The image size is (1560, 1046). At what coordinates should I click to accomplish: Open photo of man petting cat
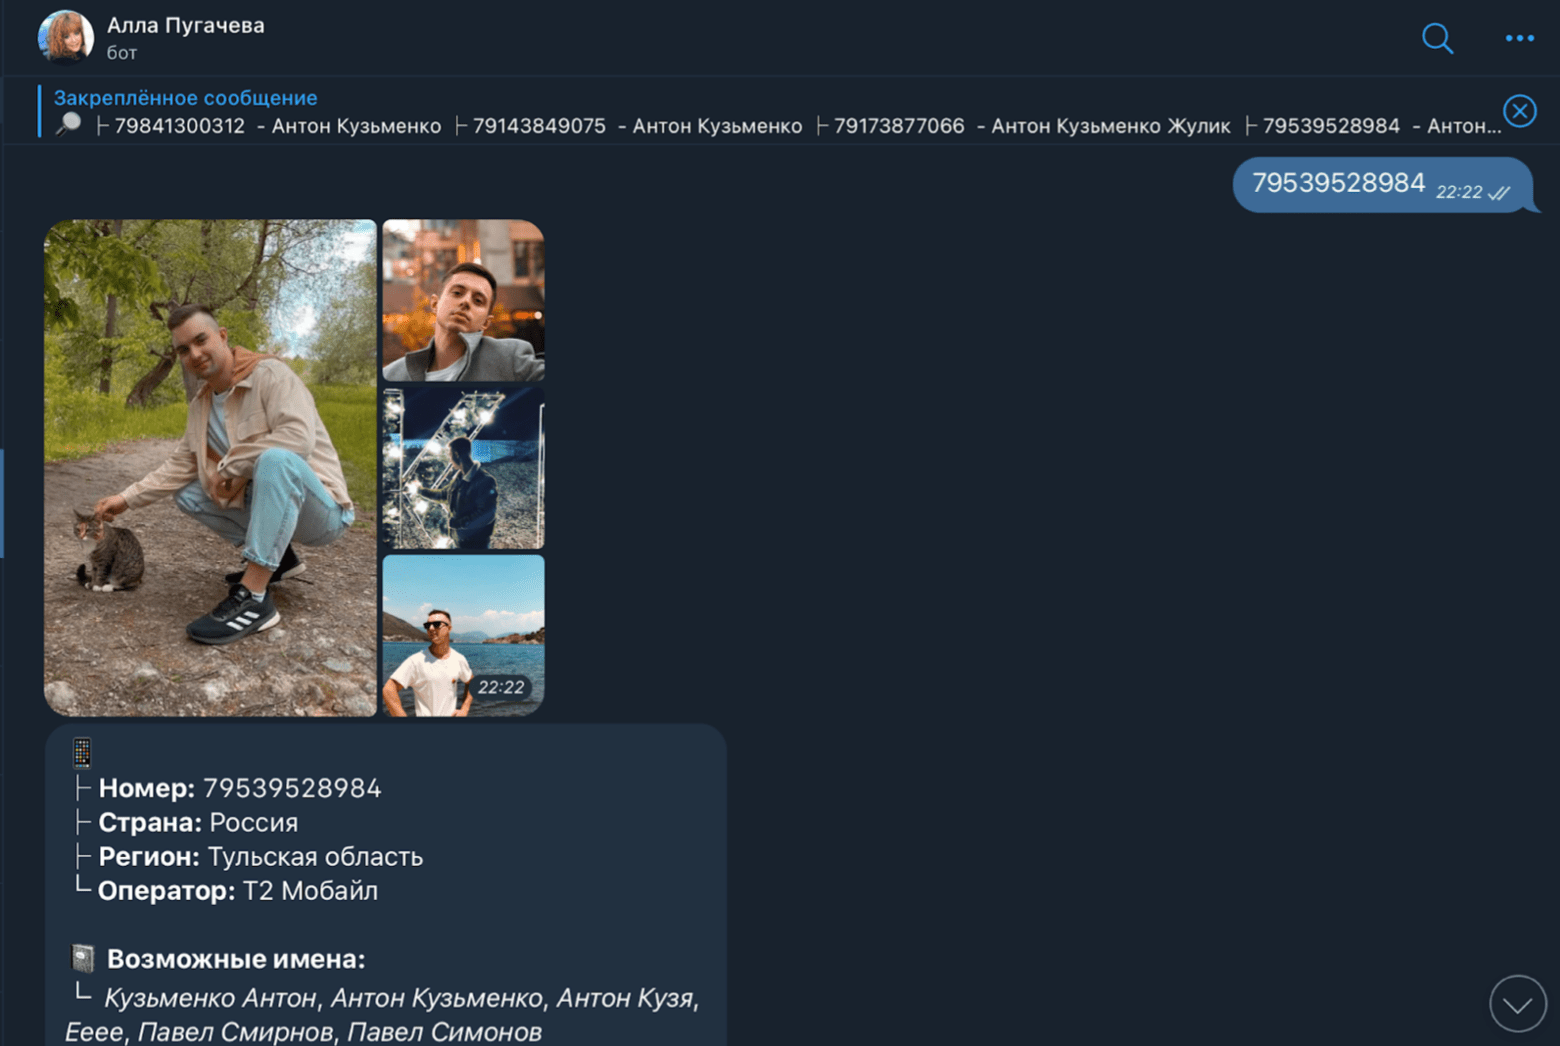tap(210, 467)
